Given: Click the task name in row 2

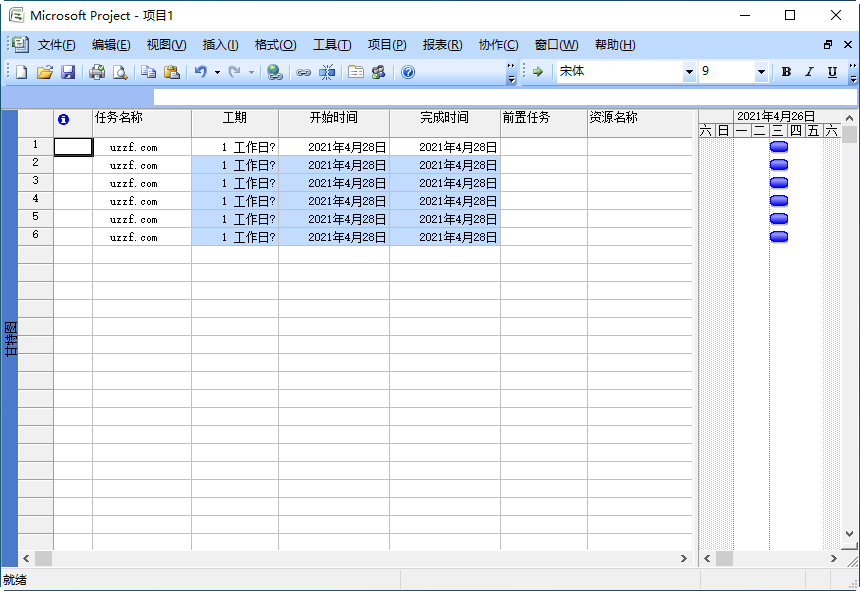Looking at the screenshot, I should 134,166.
